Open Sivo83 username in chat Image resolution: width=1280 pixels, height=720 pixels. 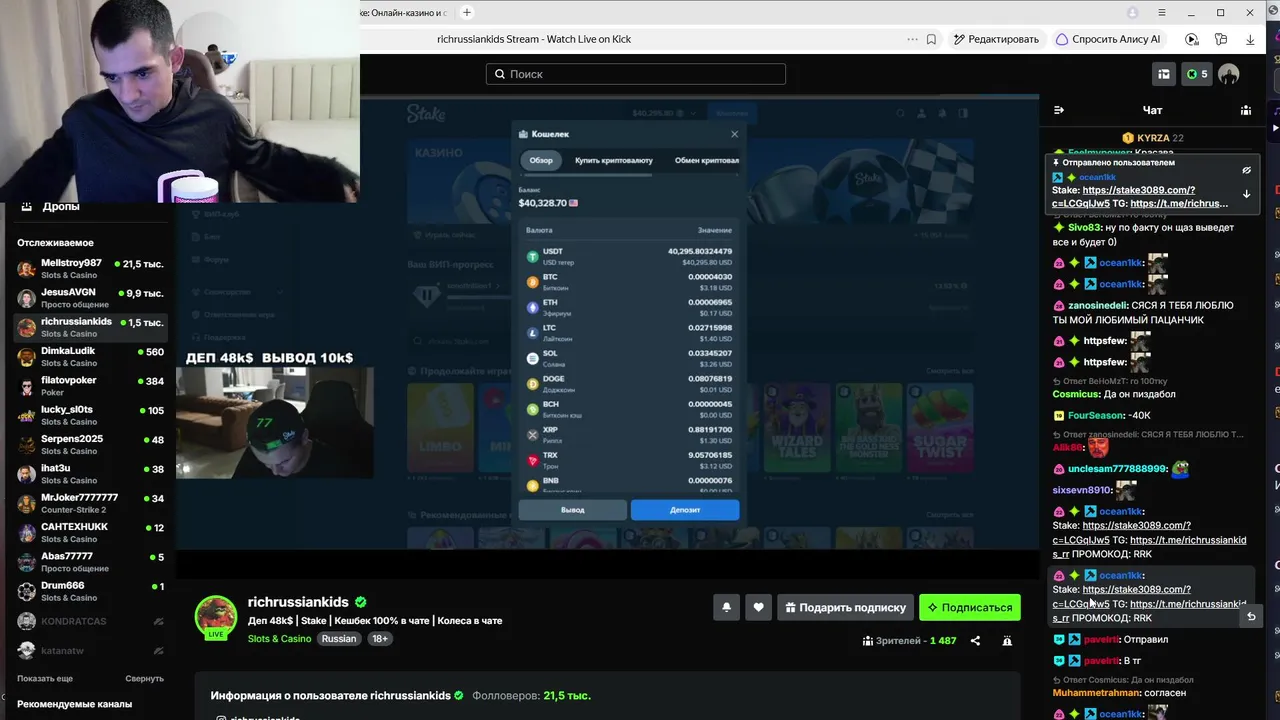(x=1086, y=227)
